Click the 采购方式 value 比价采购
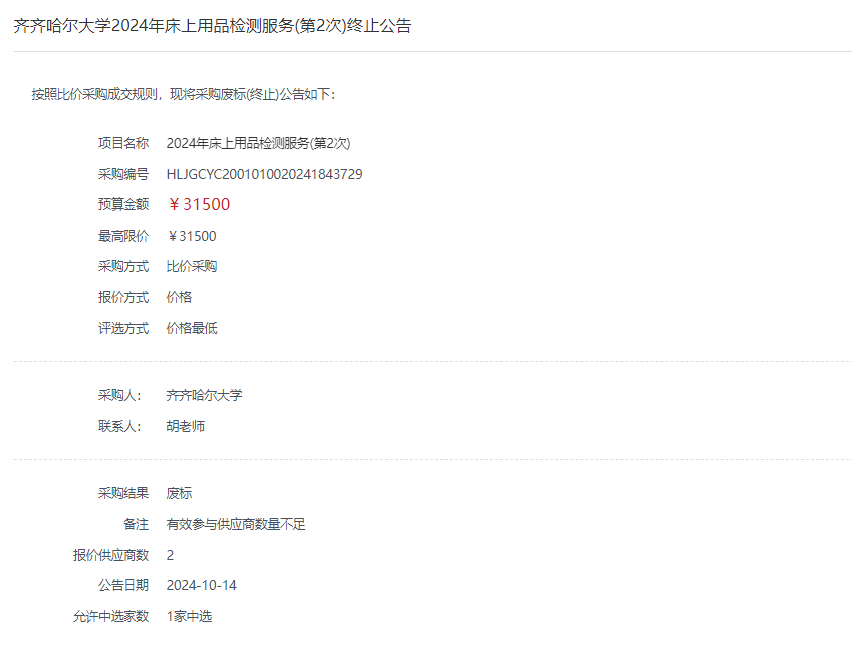The image size is (852, 656). click(x=191, y=266)
